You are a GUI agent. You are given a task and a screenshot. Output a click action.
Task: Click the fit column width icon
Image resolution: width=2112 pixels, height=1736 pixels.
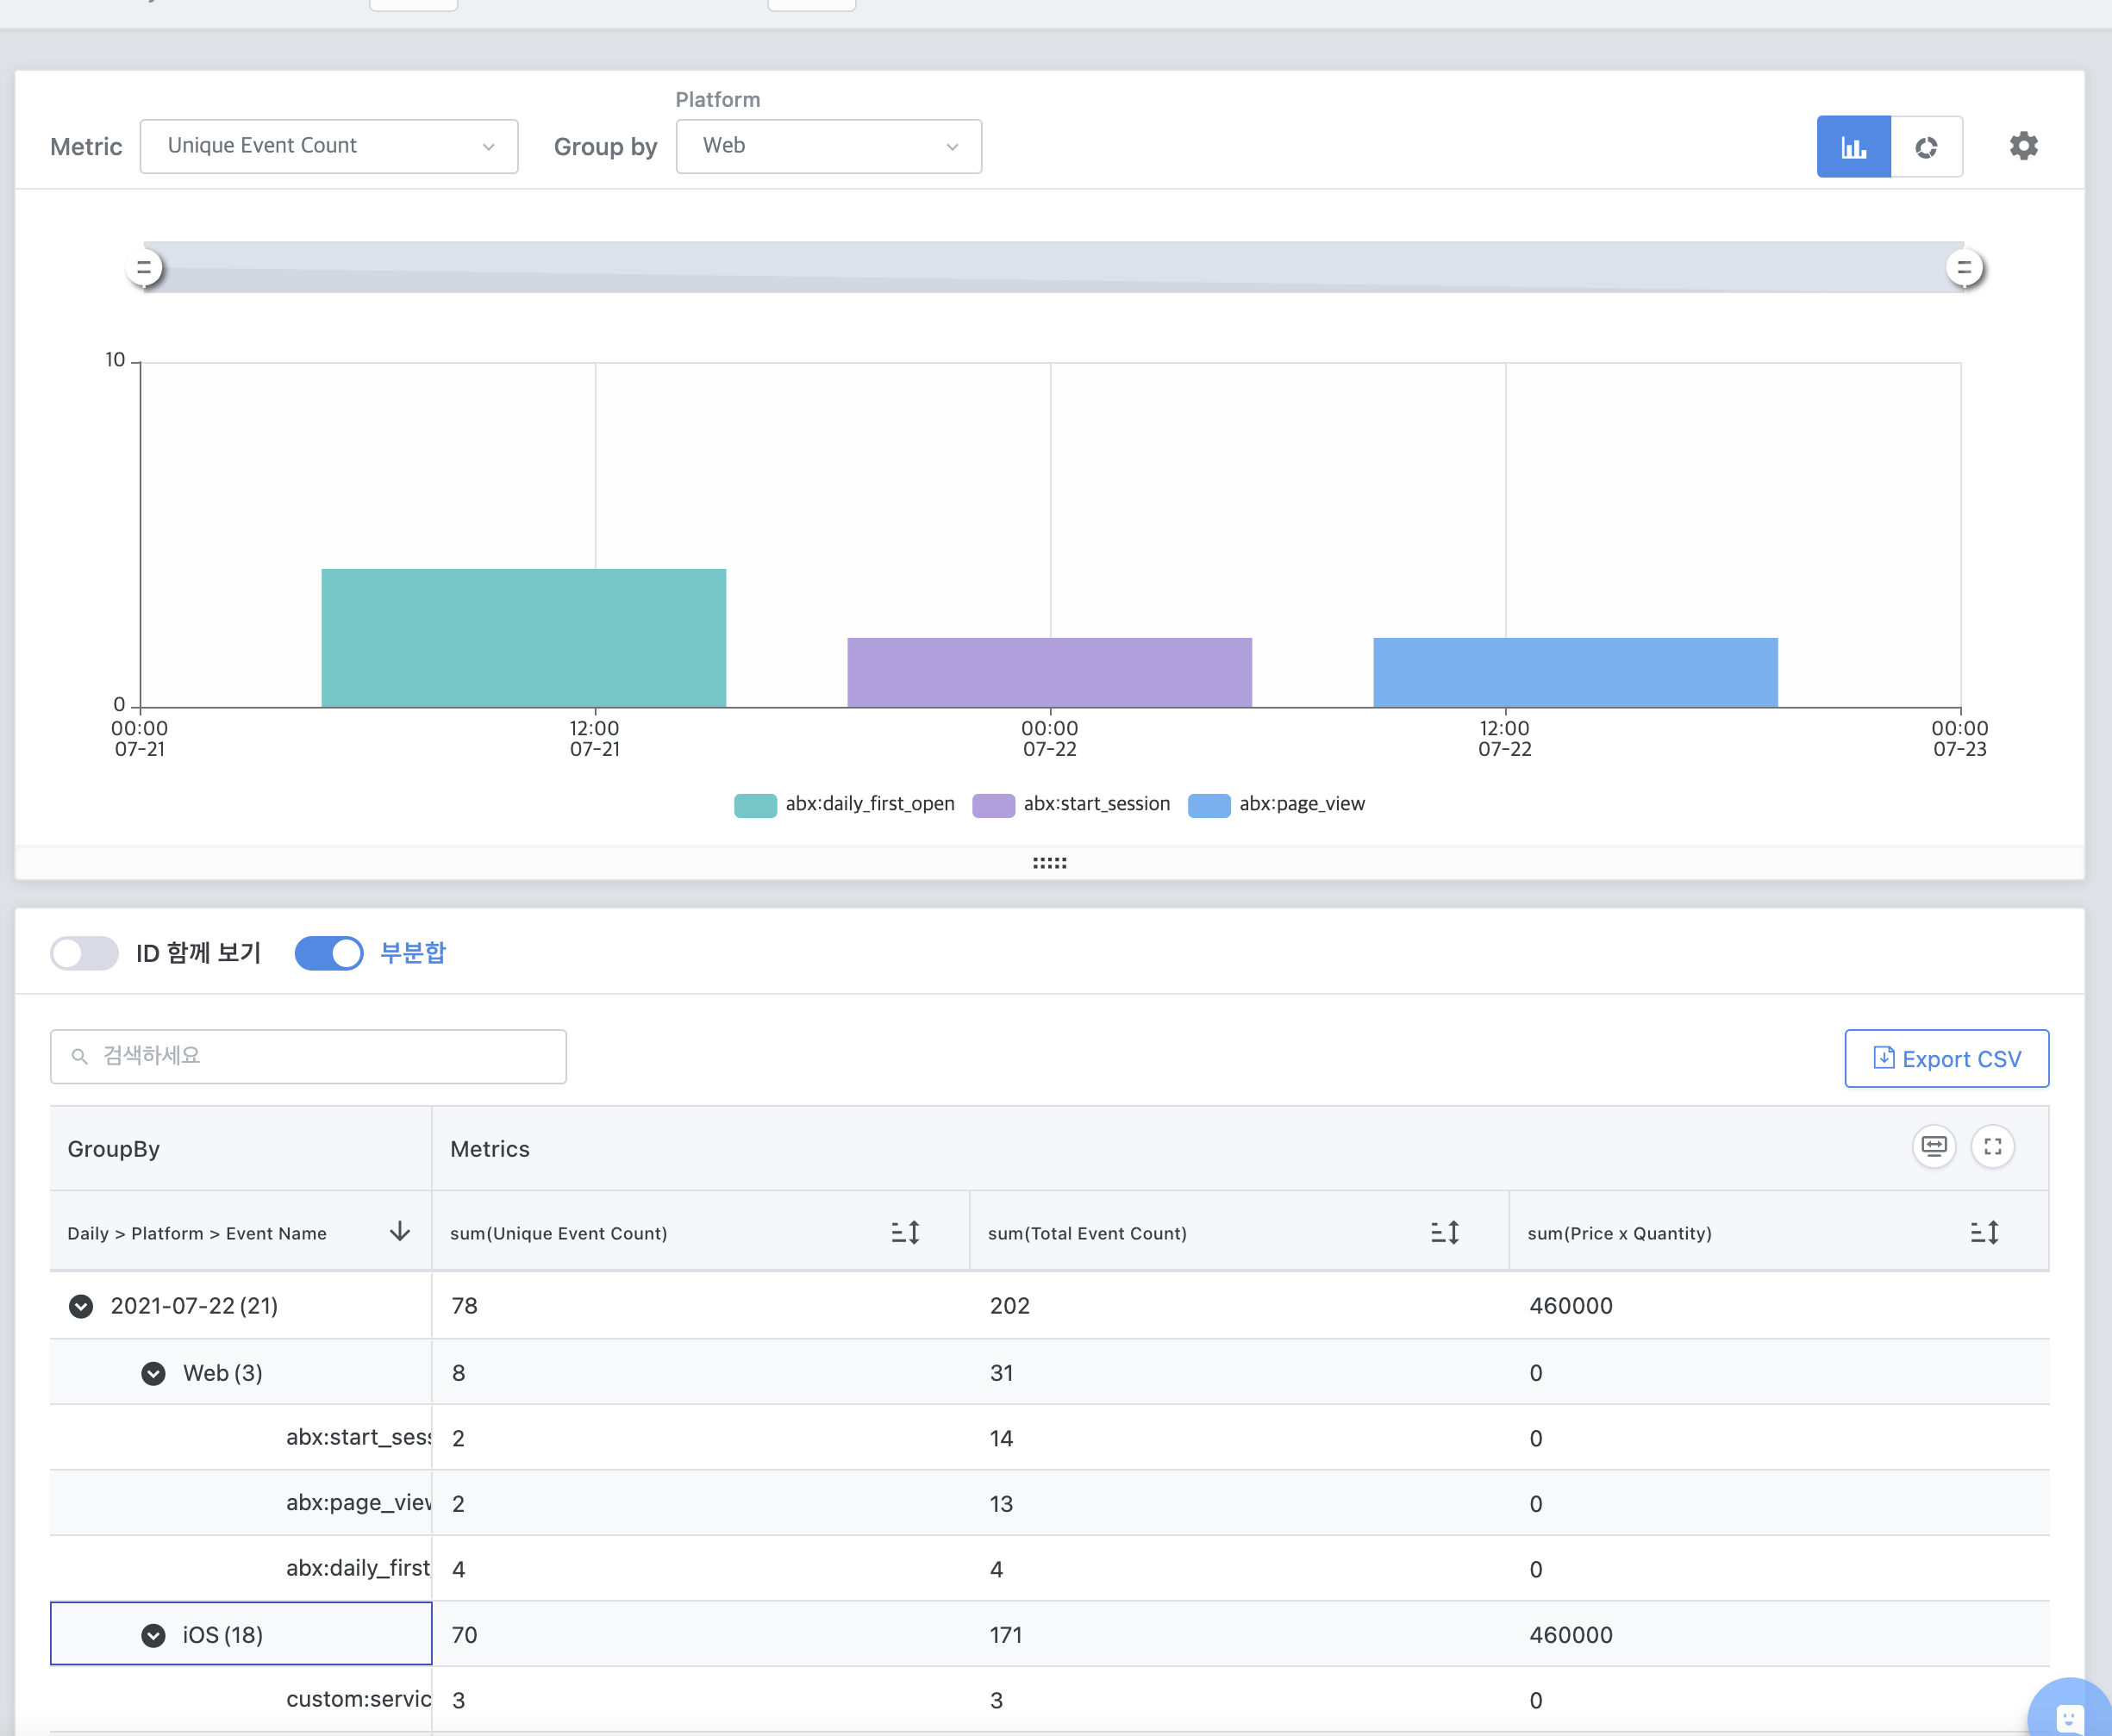pos(1934,1146)
